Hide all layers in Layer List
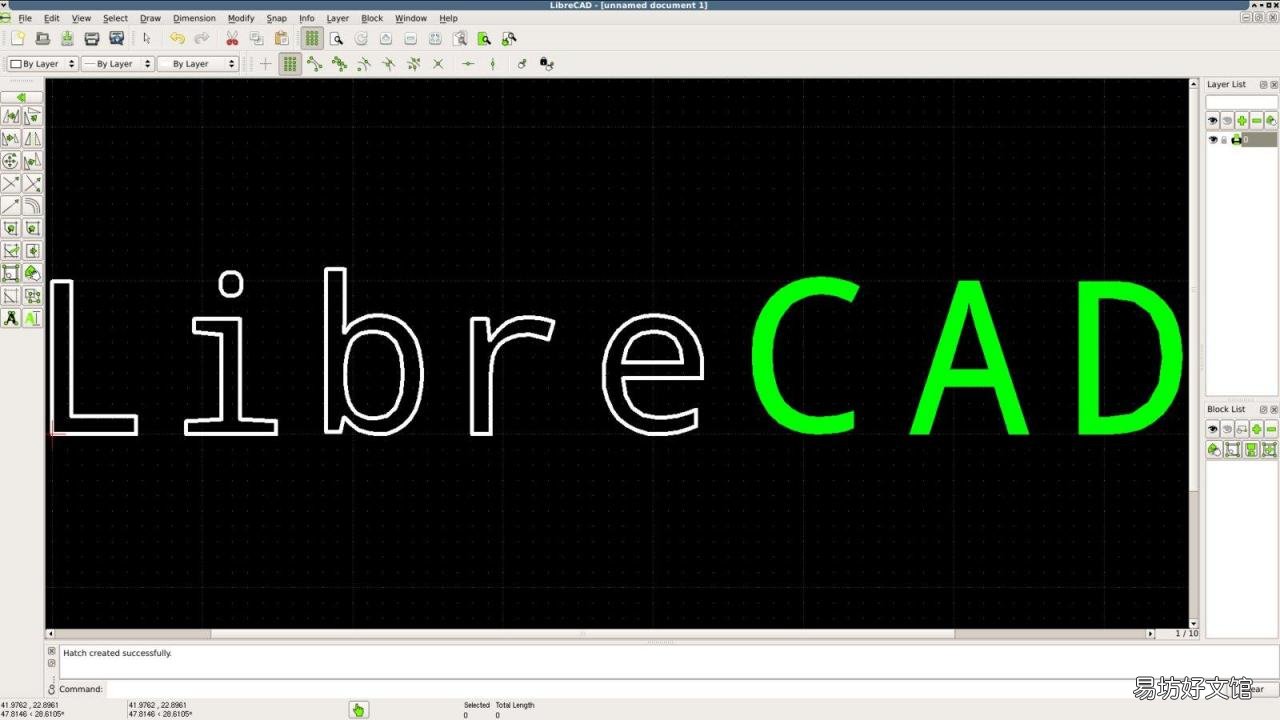 1228,120
